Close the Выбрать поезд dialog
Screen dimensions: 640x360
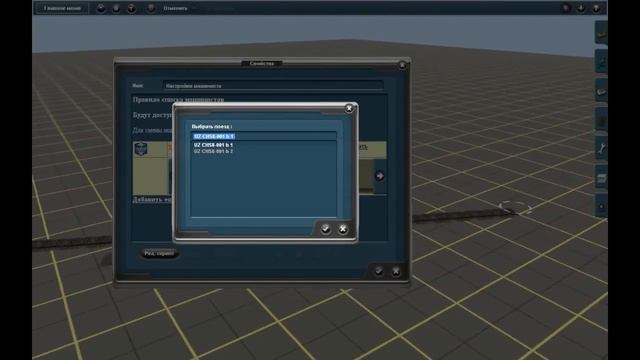[349, 109]
